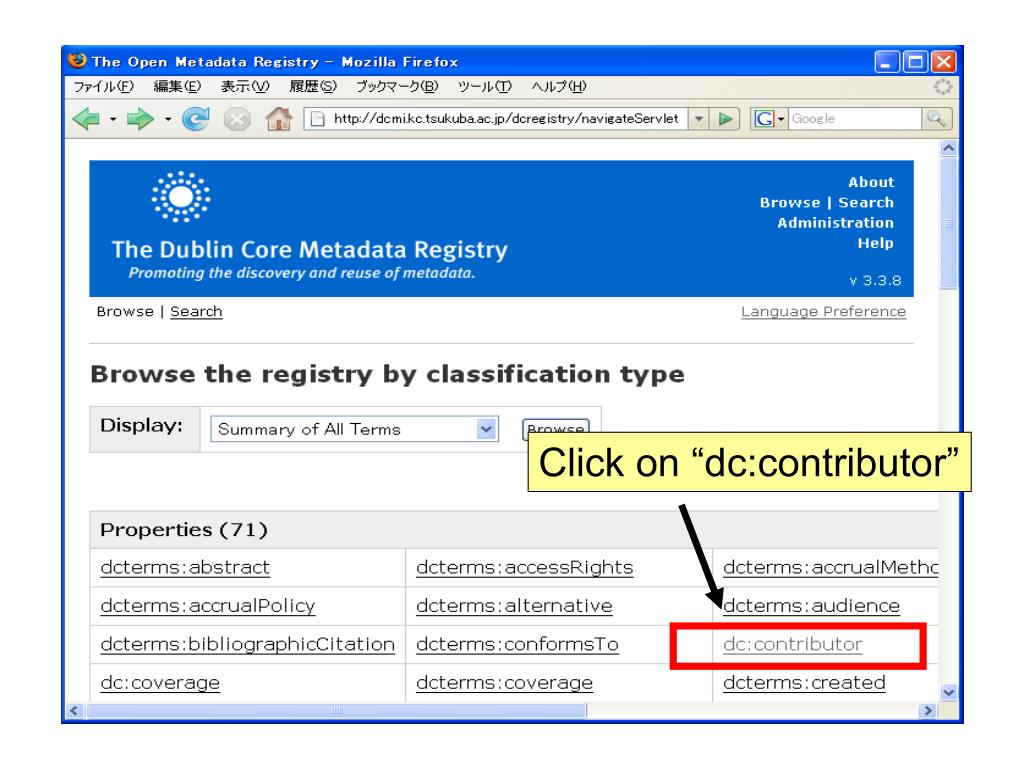Image resolution: width=1024 pixels, height=768 pixels.
Task: Click the Browse button beside Display
Action: click(556, 429)
